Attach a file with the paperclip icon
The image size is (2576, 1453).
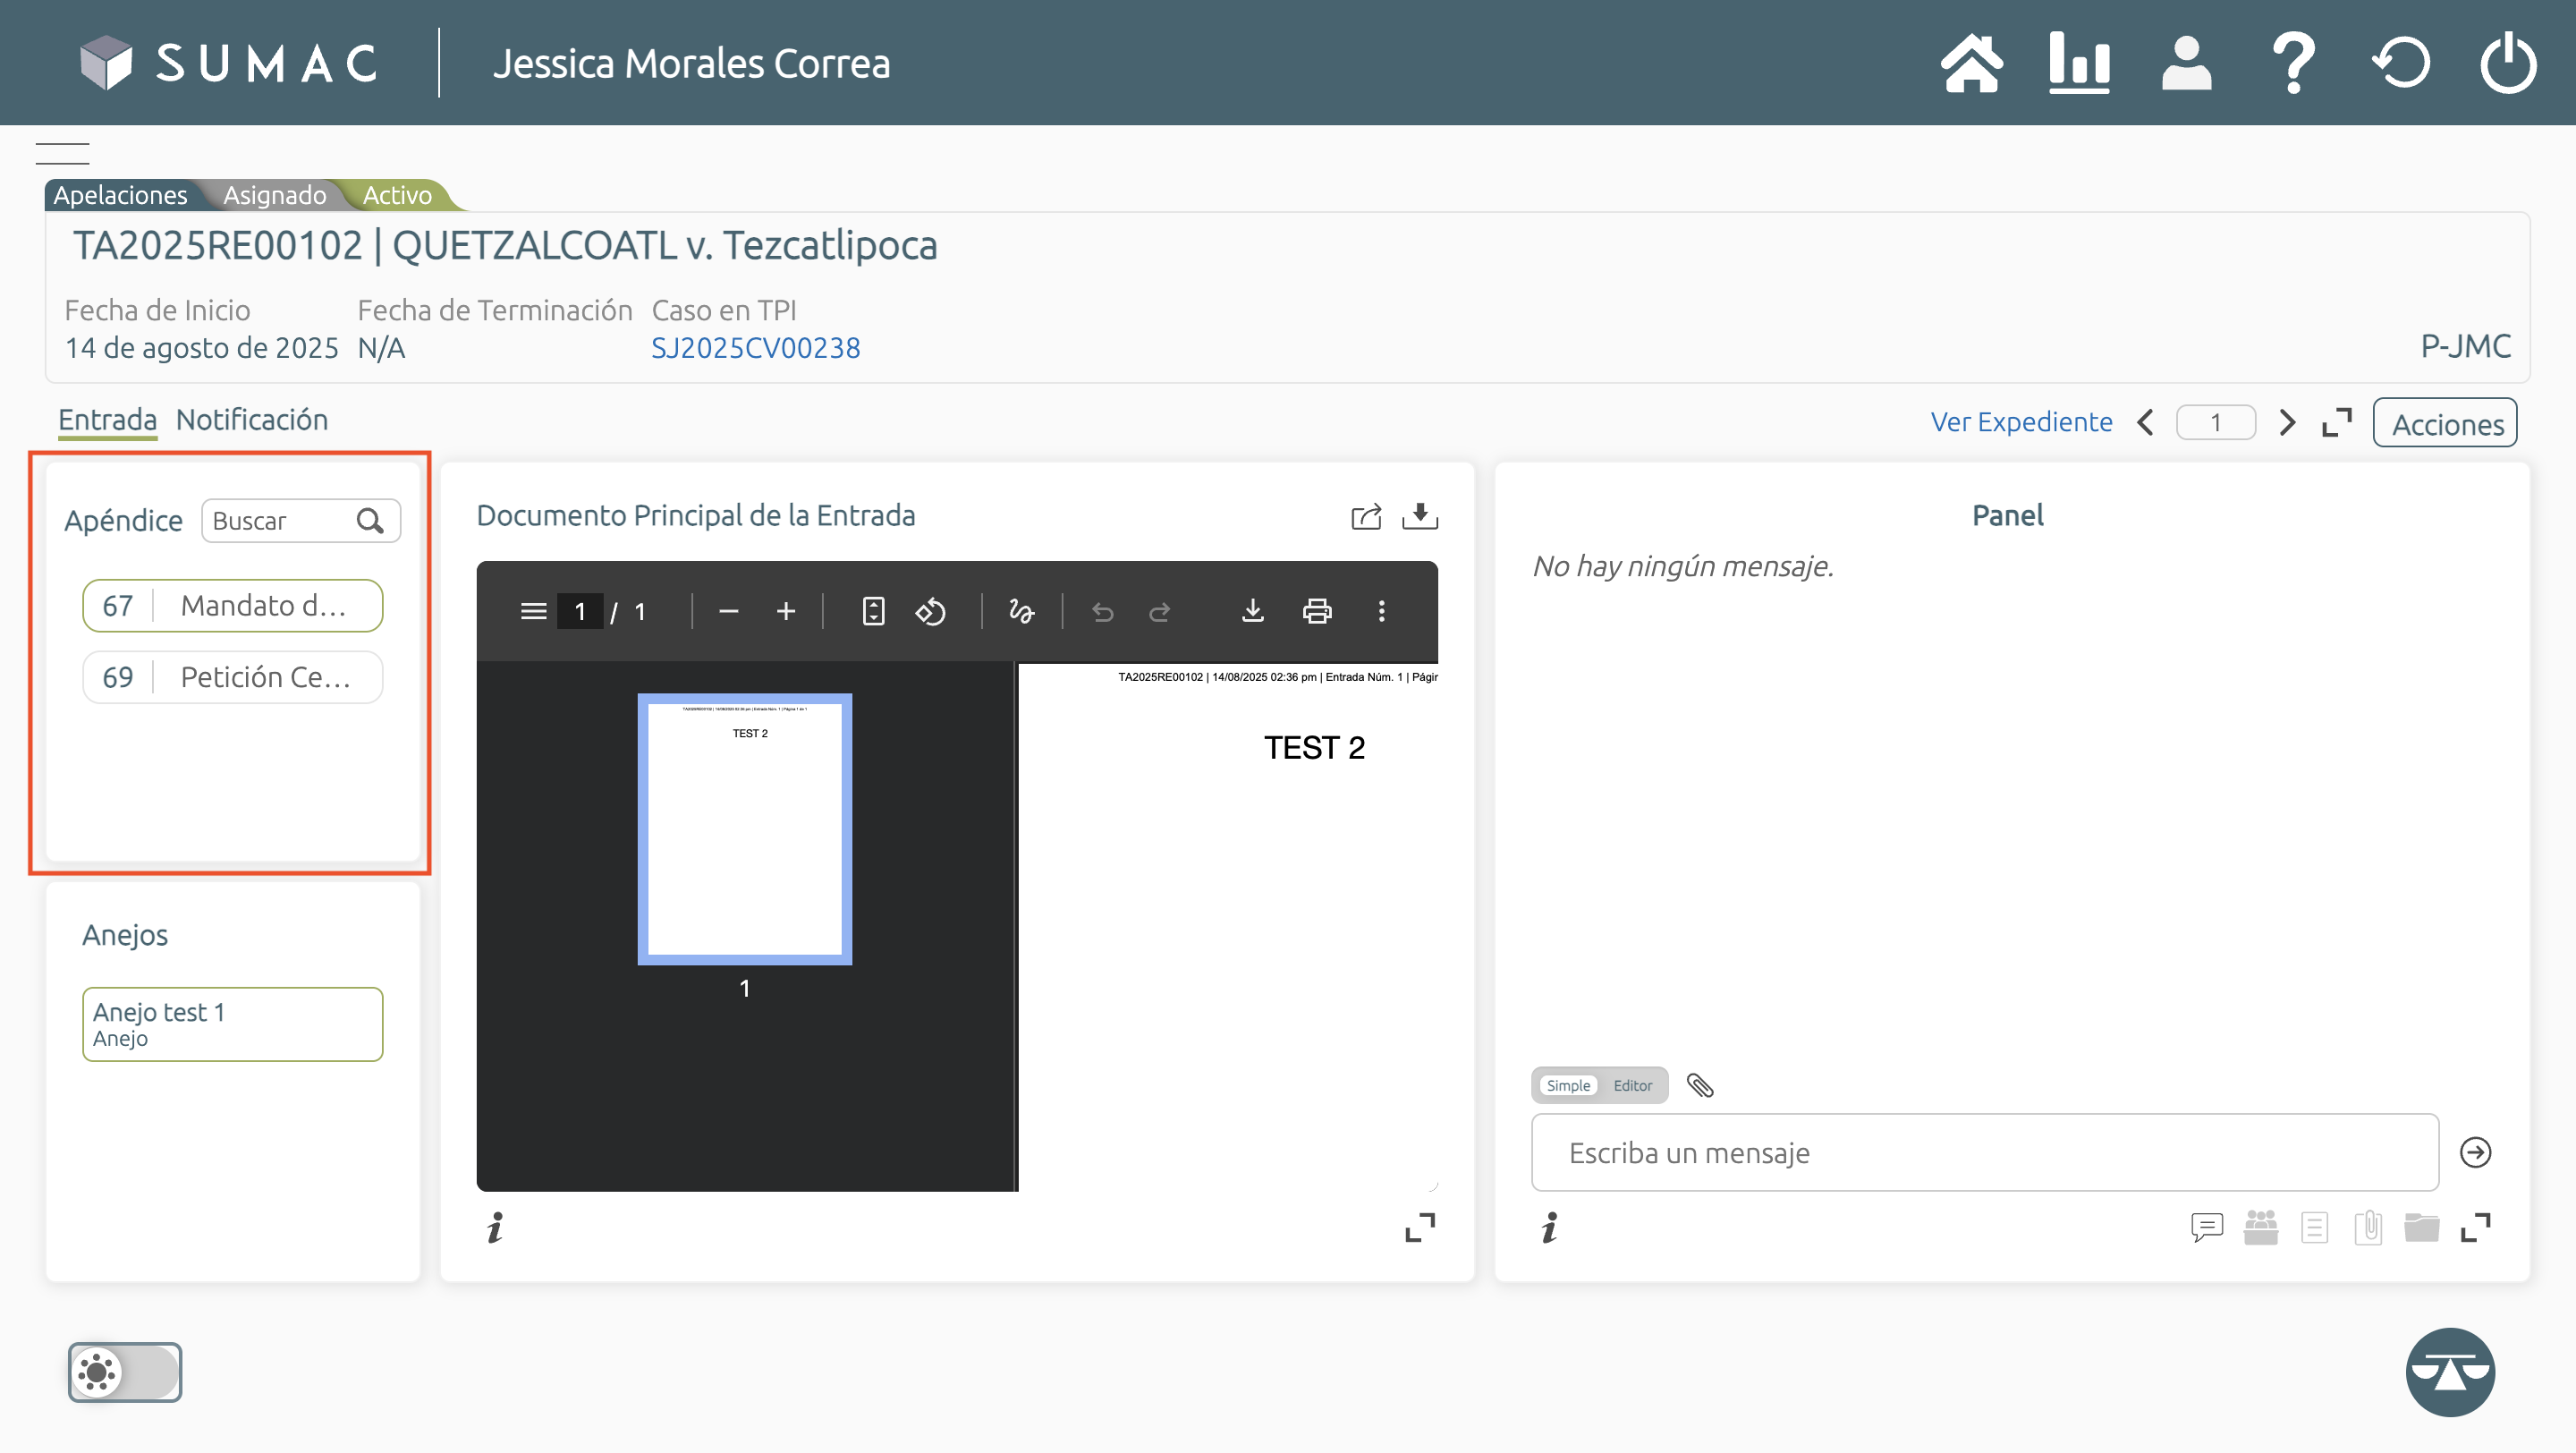click(x=1700, y=1085)
